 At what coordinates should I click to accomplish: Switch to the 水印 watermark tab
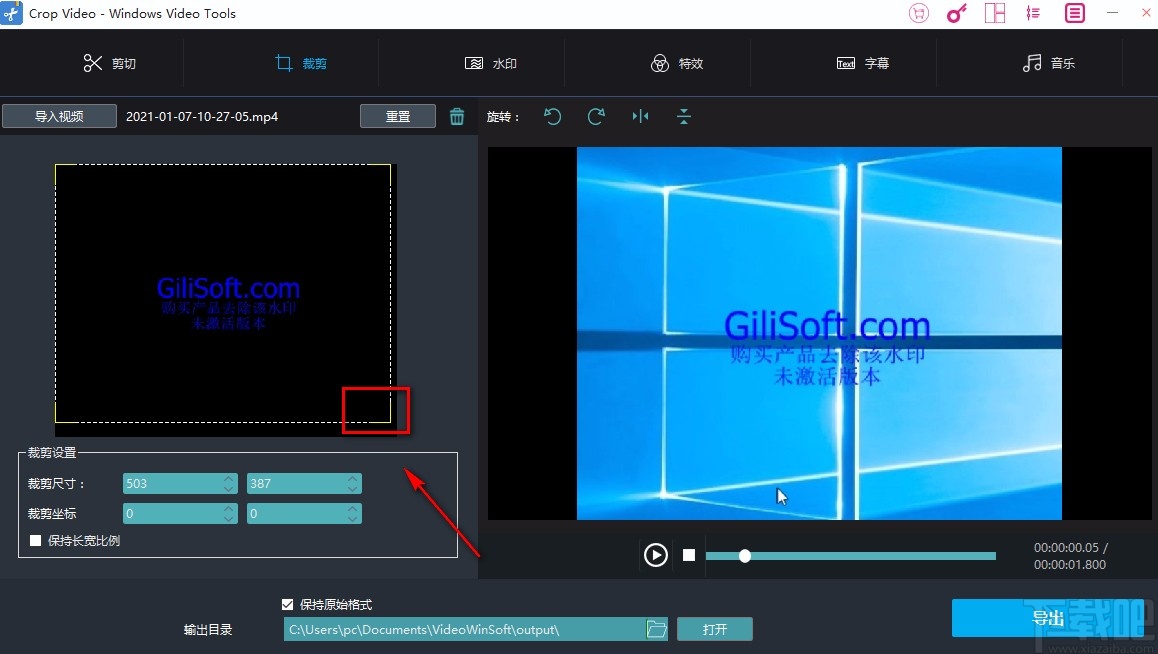[x=489, y=63]
